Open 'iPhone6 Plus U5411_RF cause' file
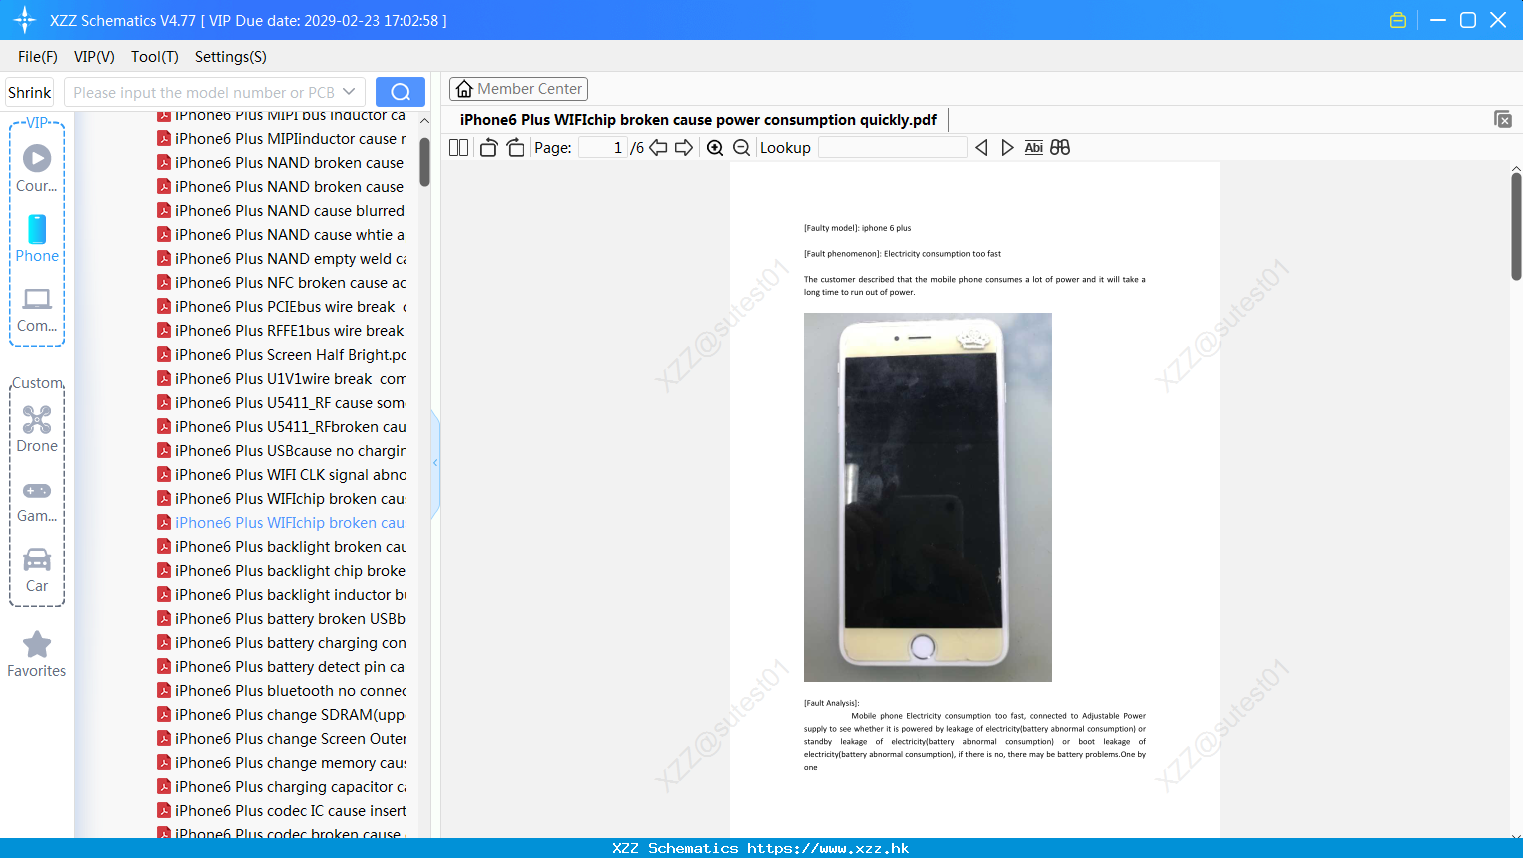1523x858 pixels. tap(281, 403)
